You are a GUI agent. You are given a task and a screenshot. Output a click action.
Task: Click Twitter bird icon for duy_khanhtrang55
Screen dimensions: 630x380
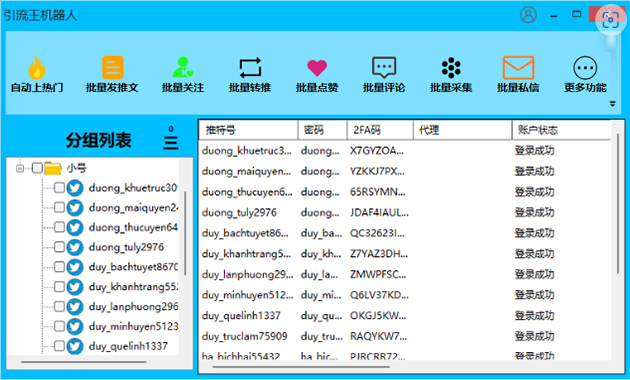75,286
